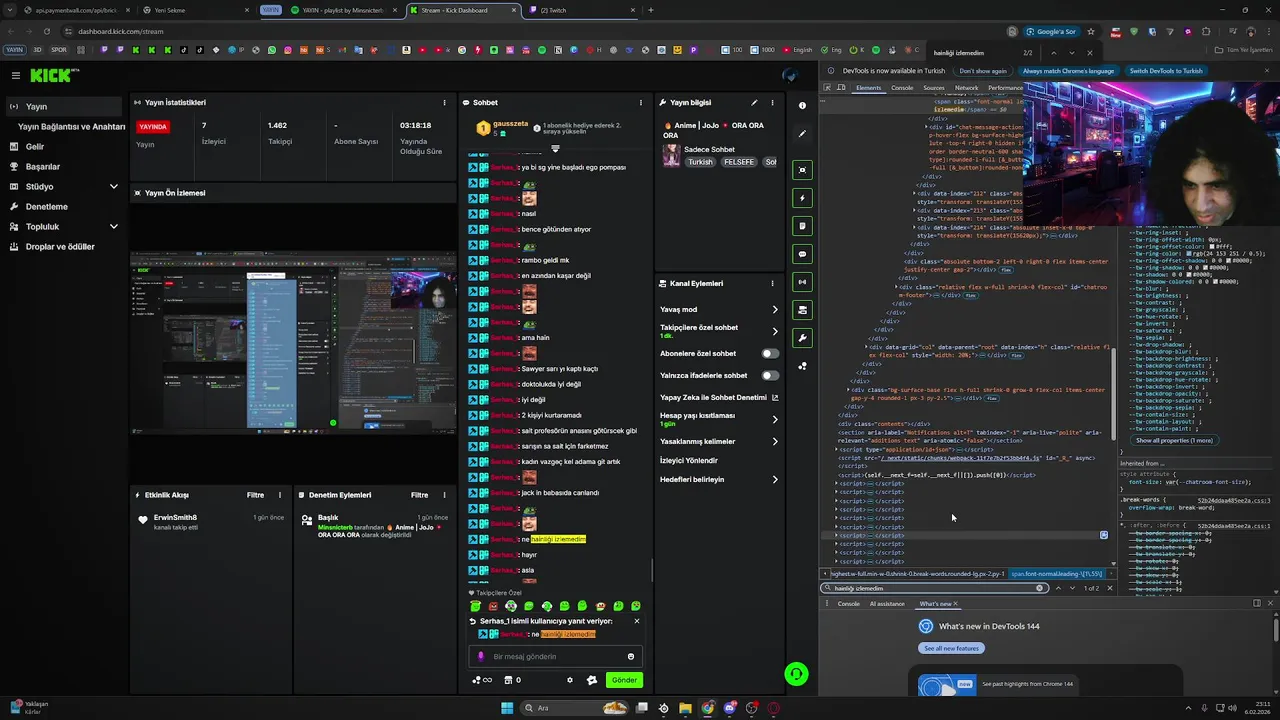This screenshot has height=720, width=1280.
Task: Open emoji picker in chat input
Action: click(630, 657)
